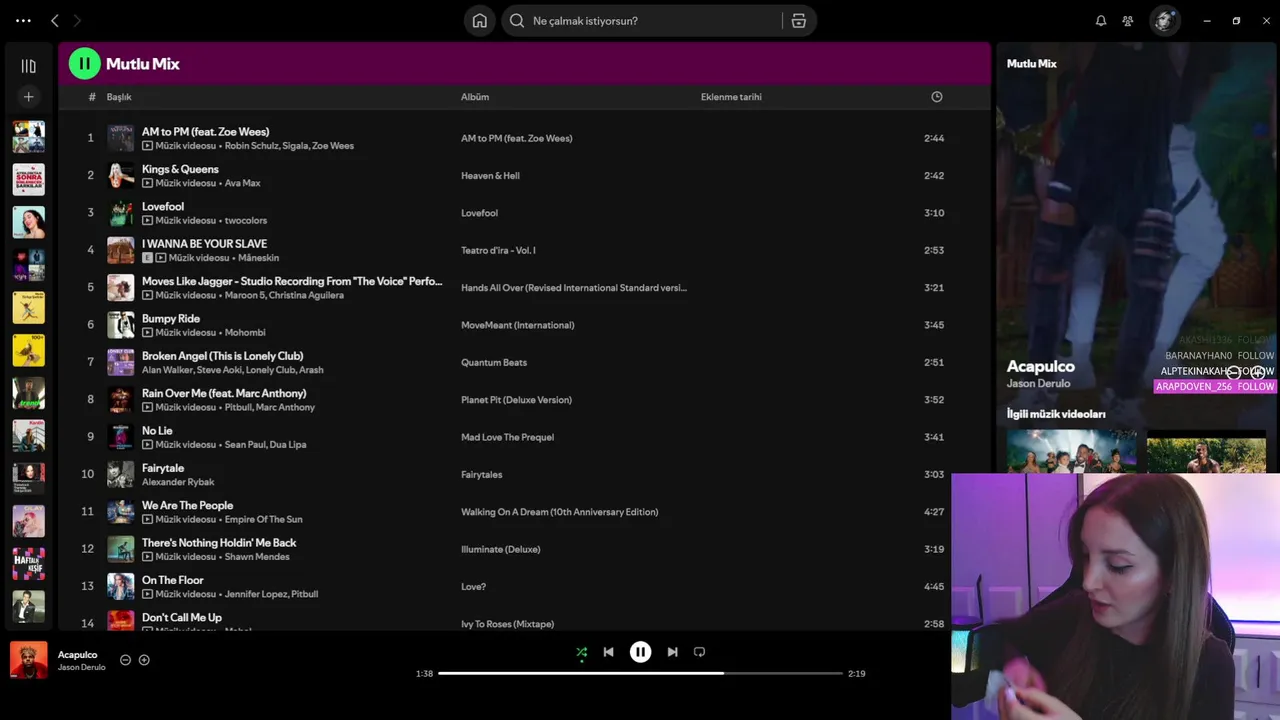Open the yellow 100+ playlist in sidebar
This screenshot has width=1280, height=720.
28,350
